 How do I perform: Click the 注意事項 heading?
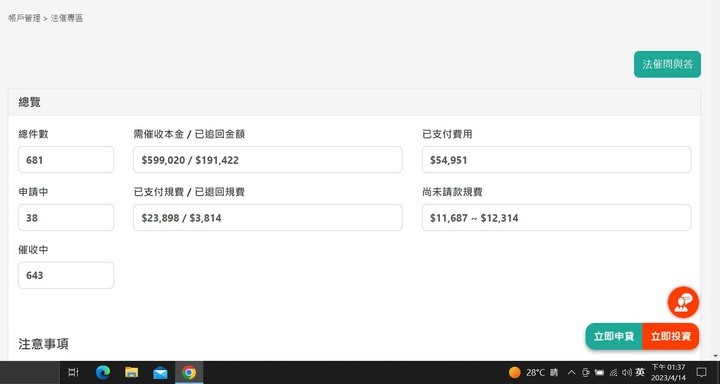[x=44, y=344]
